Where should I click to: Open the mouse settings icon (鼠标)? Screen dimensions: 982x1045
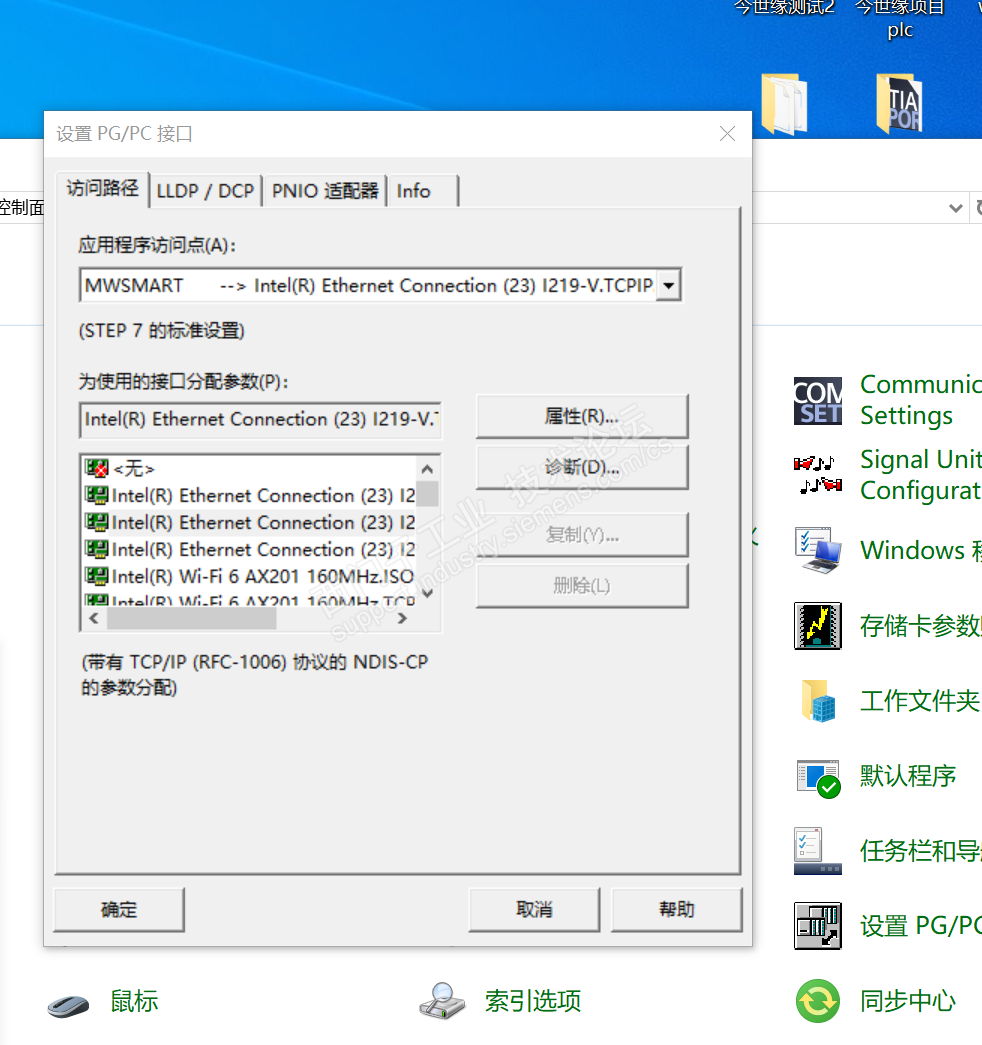(x=69, y=1004)
